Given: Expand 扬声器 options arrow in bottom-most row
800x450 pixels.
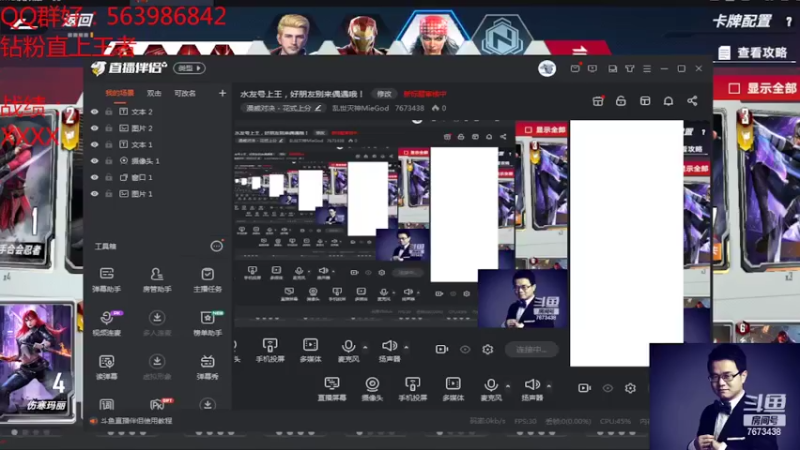Looking at the screenshot, I should pyautogui.click(x=549, y=386).
